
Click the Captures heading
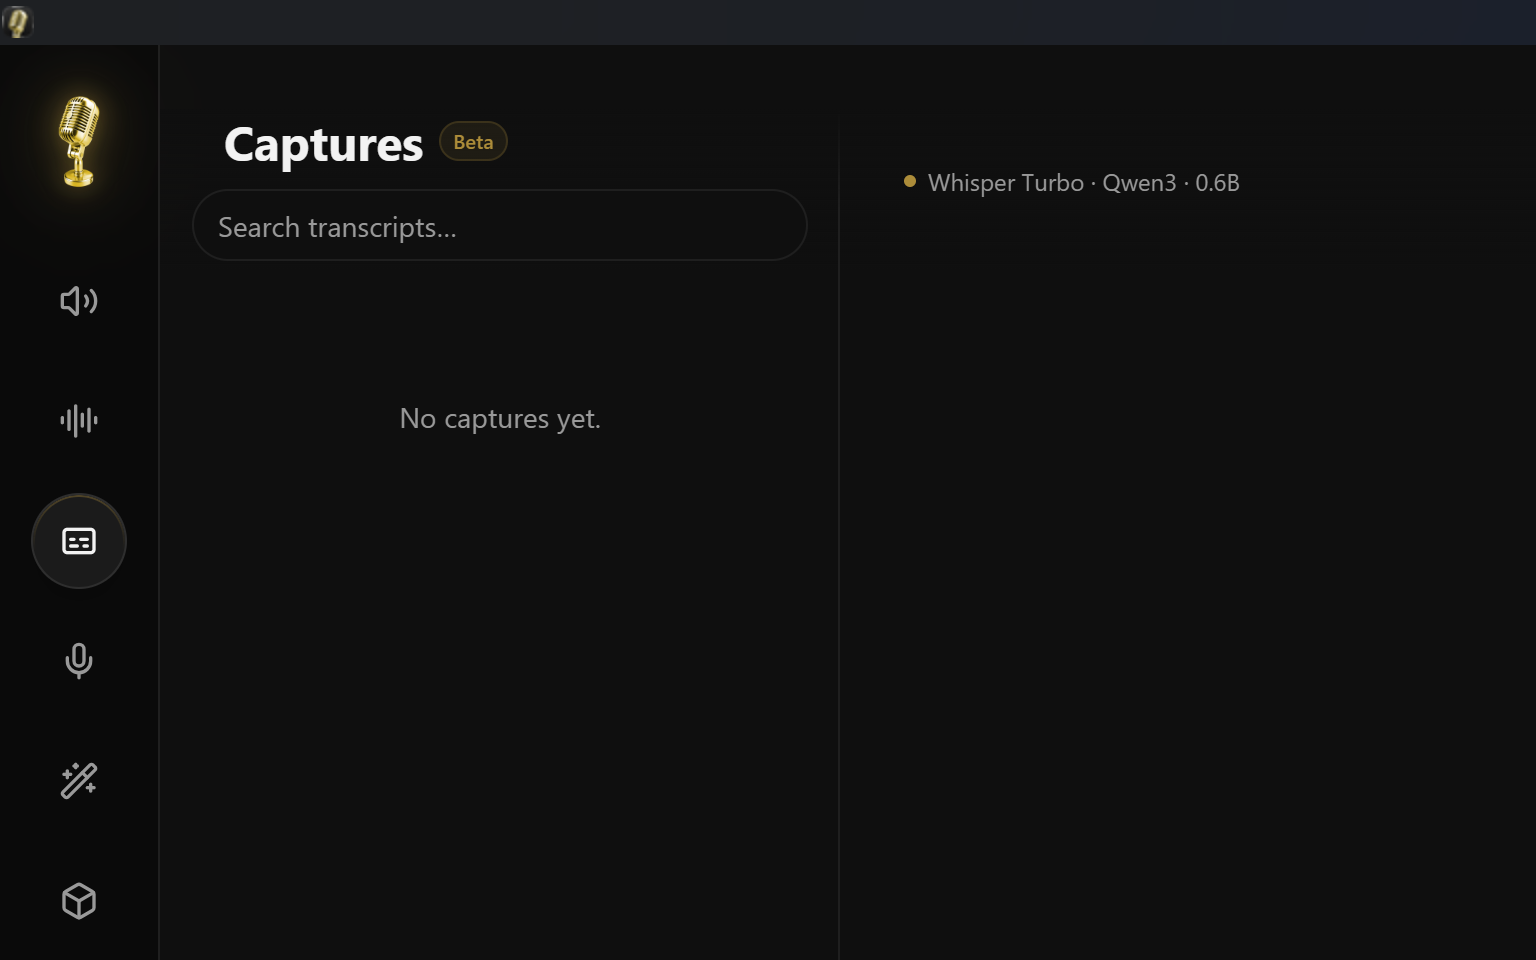pyautogui.click(x=323, y=144)
